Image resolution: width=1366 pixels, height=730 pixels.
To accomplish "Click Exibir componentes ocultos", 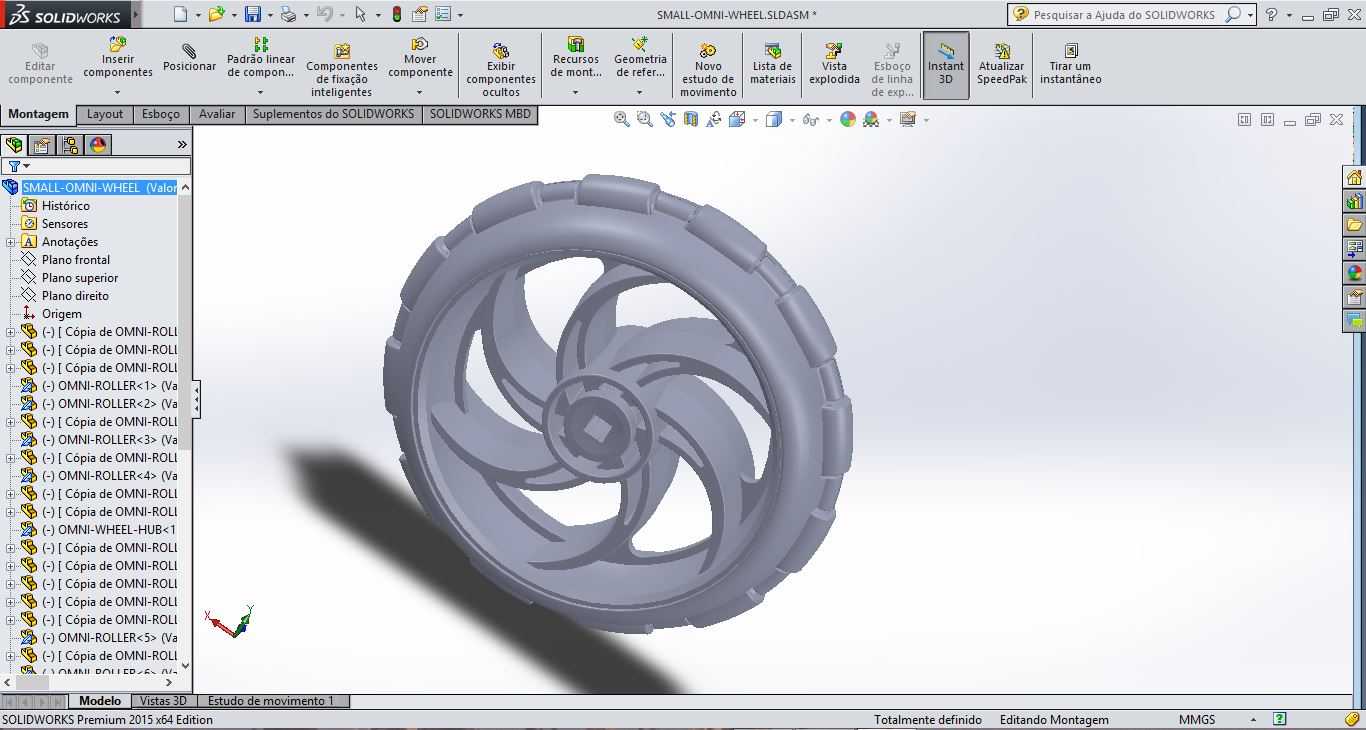I will click(x=501, y=70).
